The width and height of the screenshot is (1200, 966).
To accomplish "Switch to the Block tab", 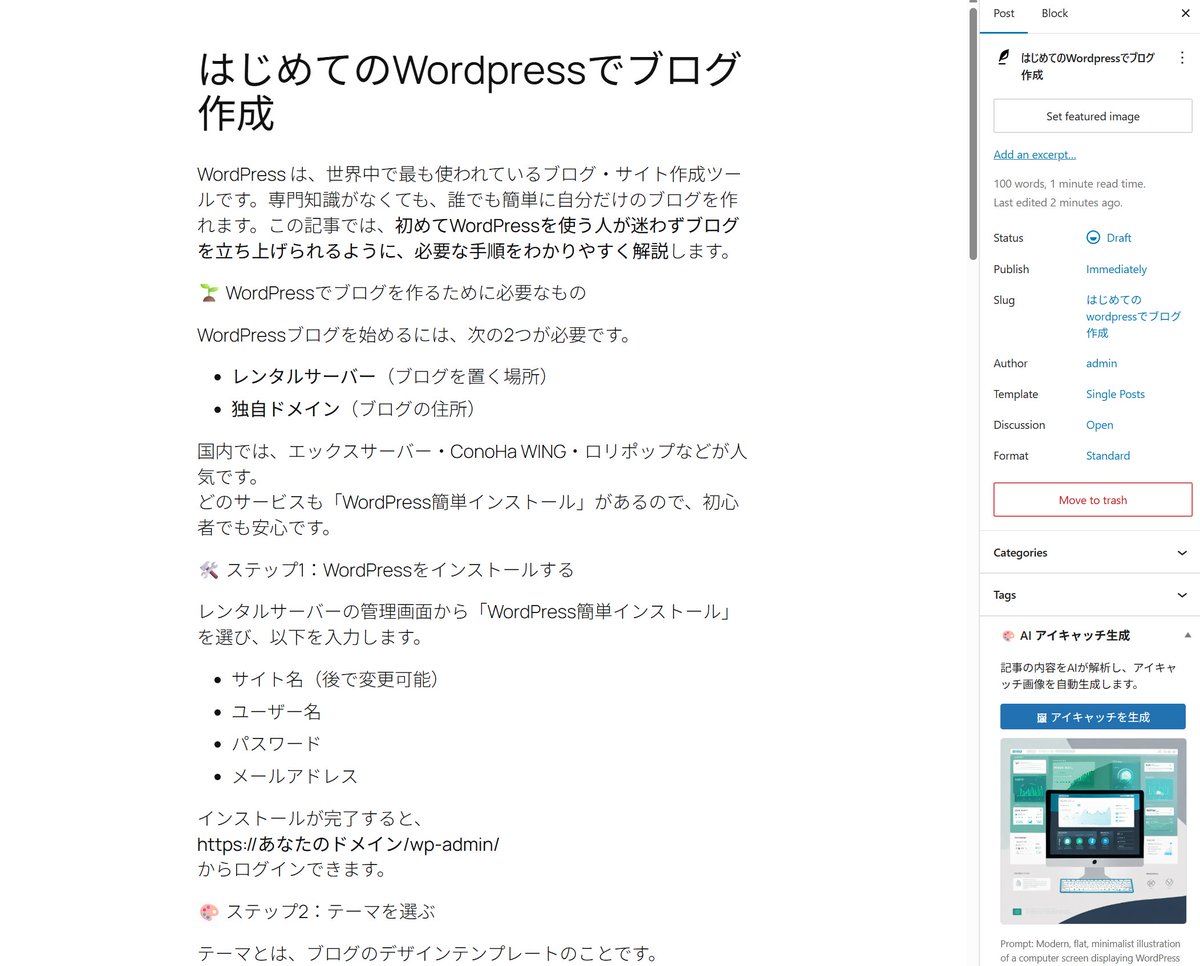I will 1054,14.
